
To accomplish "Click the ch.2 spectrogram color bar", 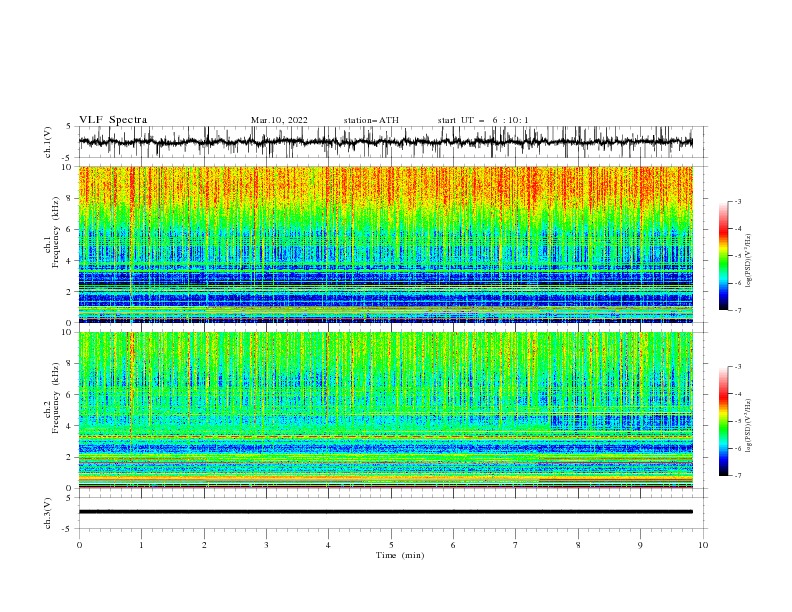I will click(723, 421).
